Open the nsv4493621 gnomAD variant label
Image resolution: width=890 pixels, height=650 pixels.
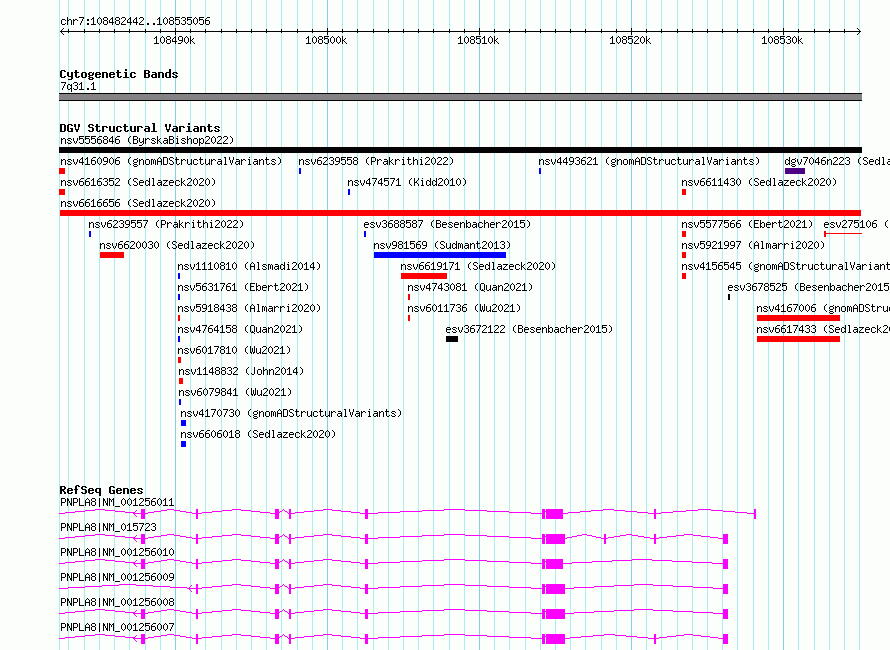[649, 161]
